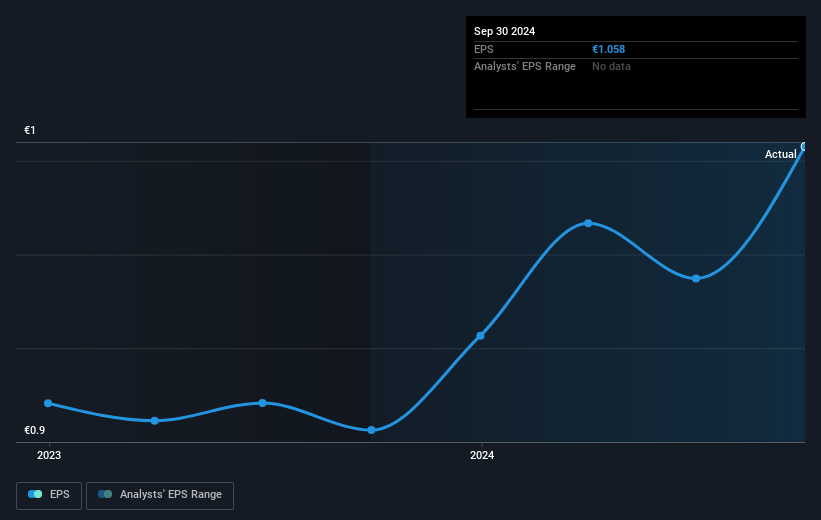821x520 pixels.
Task: Click the No data text in tooltip
Action: (x=611, y=67)
